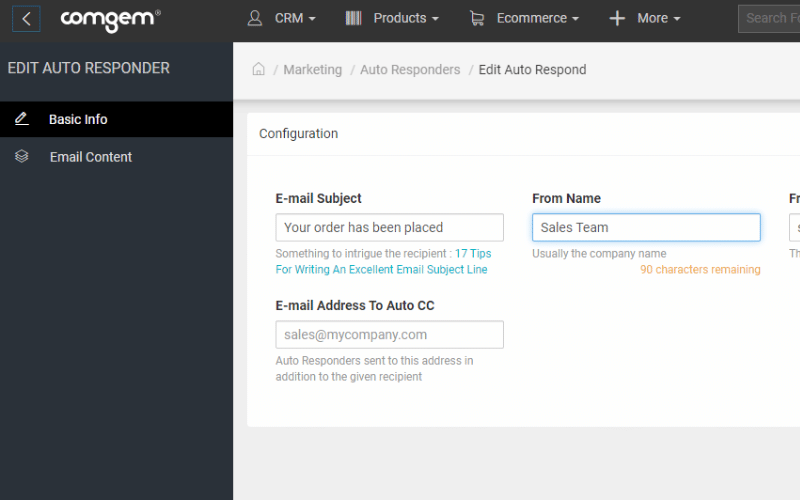Open the 17 Tips subject line link

point(383,261)
